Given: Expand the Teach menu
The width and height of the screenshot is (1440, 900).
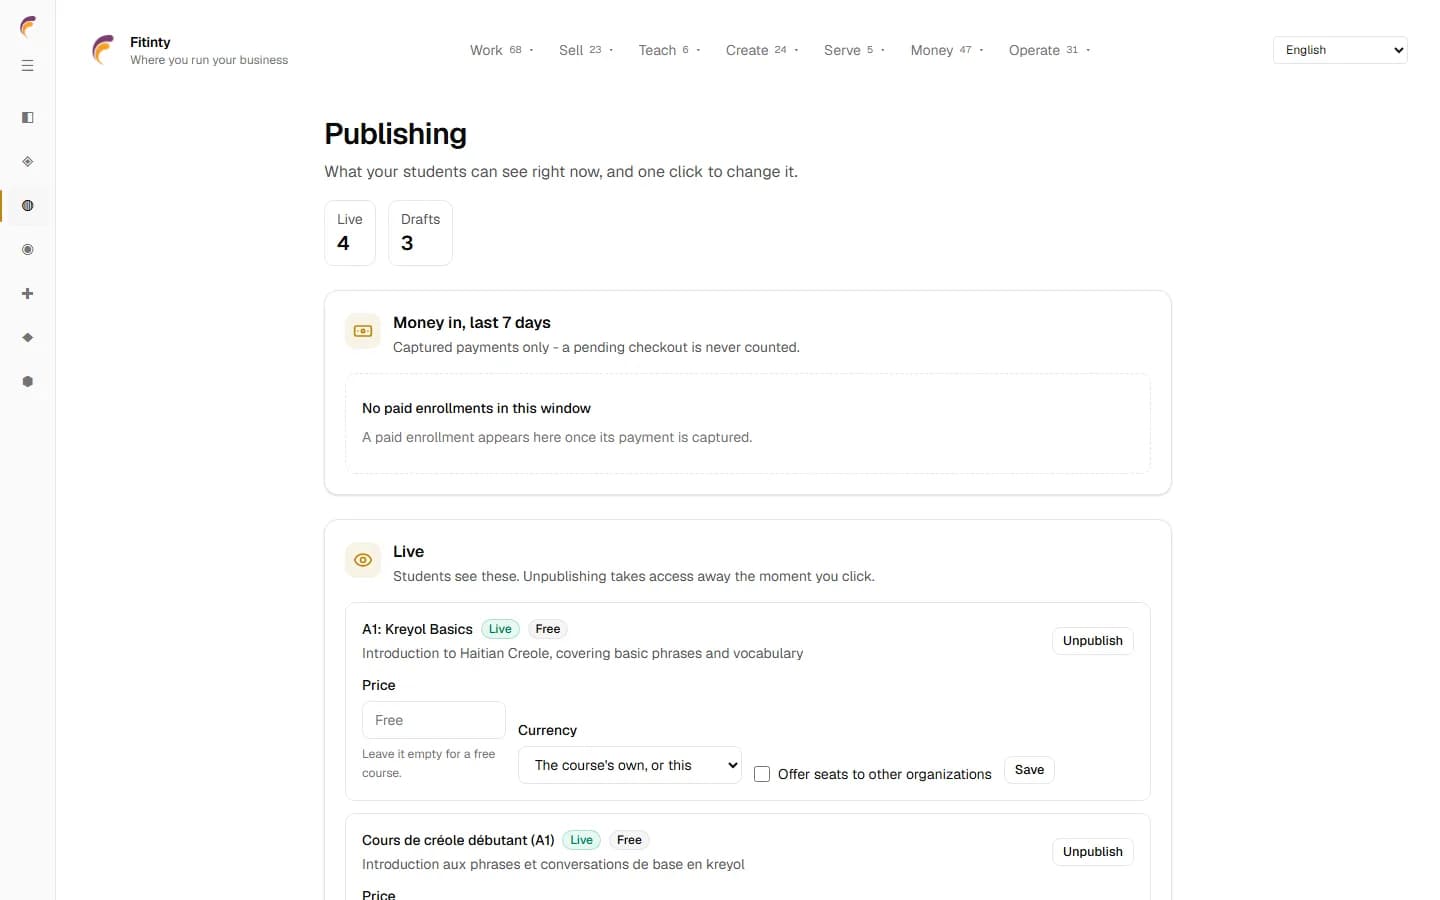Looking at the screenshot, I should pyautogui.click(x=669, y=50).
